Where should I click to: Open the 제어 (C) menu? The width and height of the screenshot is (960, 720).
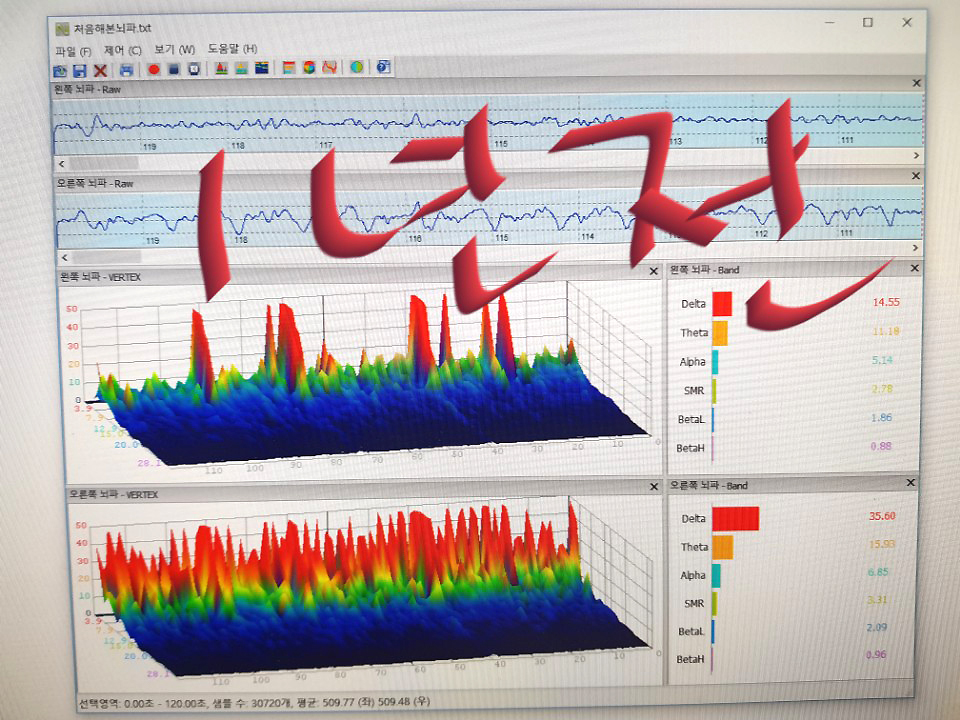122,49
